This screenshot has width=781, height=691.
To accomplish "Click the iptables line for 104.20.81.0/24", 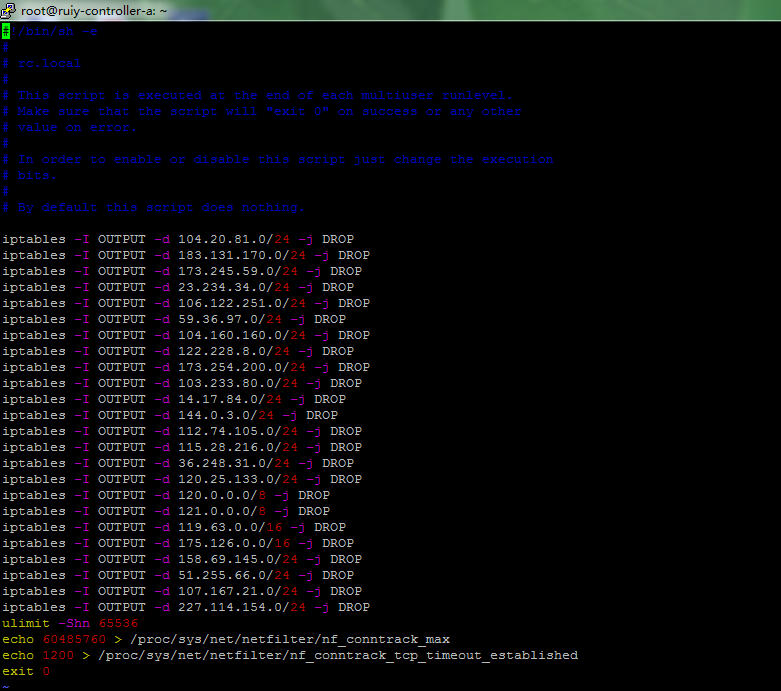I will pos(178,239).
